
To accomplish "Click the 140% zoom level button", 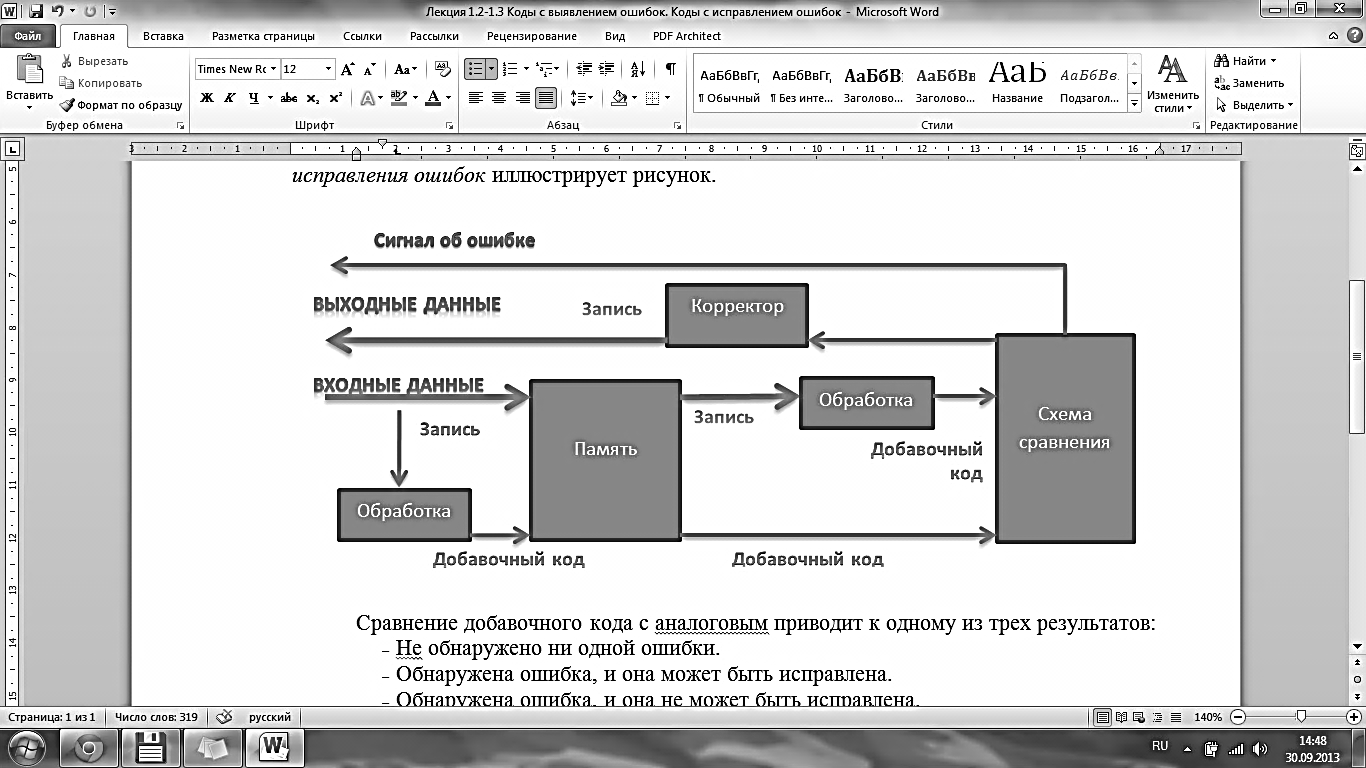I will pos(1208,717).
